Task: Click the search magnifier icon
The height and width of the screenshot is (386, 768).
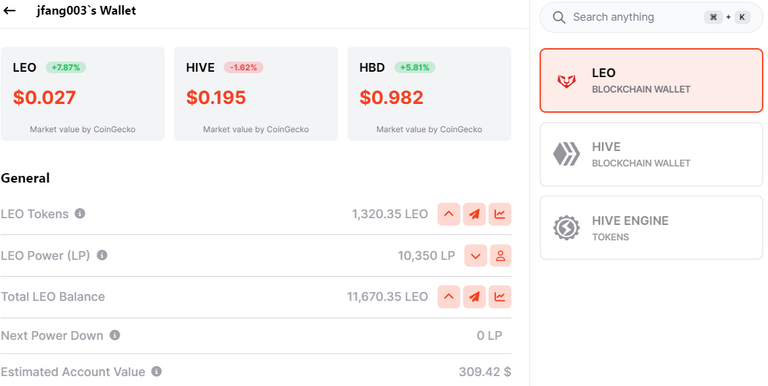Action: (559, 18)
